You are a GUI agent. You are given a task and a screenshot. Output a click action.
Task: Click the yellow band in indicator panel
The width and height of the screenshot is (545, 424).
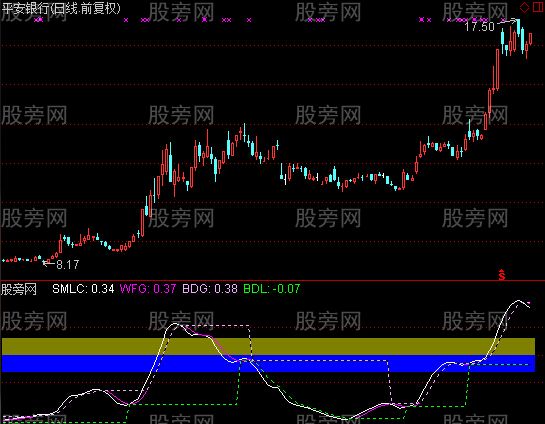[x=268, y=346]
